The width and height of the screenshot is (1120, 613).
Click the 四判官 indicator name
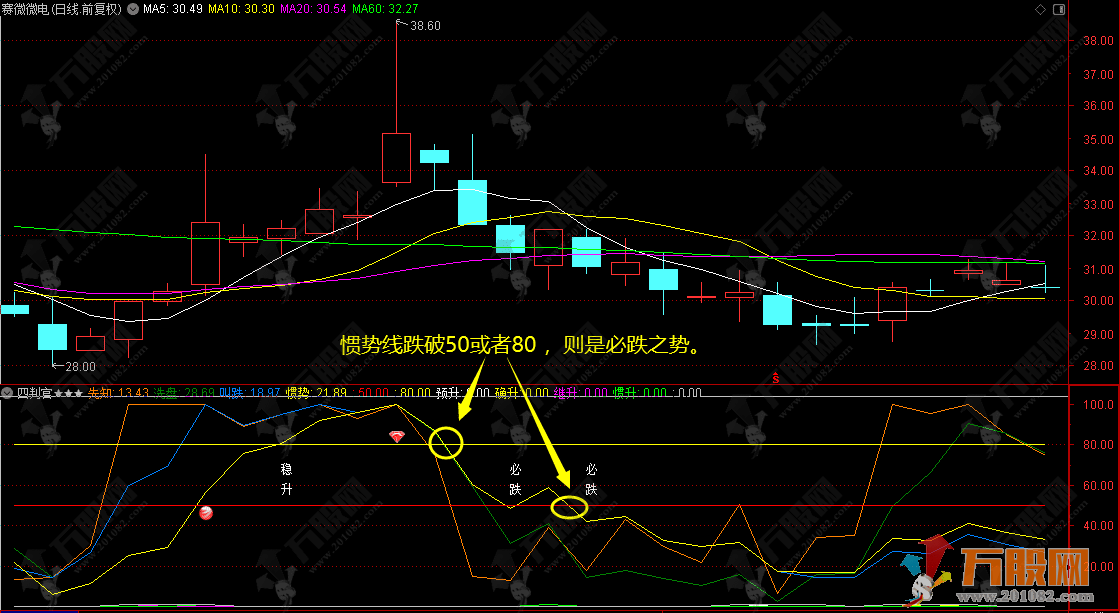pos(34,392)
